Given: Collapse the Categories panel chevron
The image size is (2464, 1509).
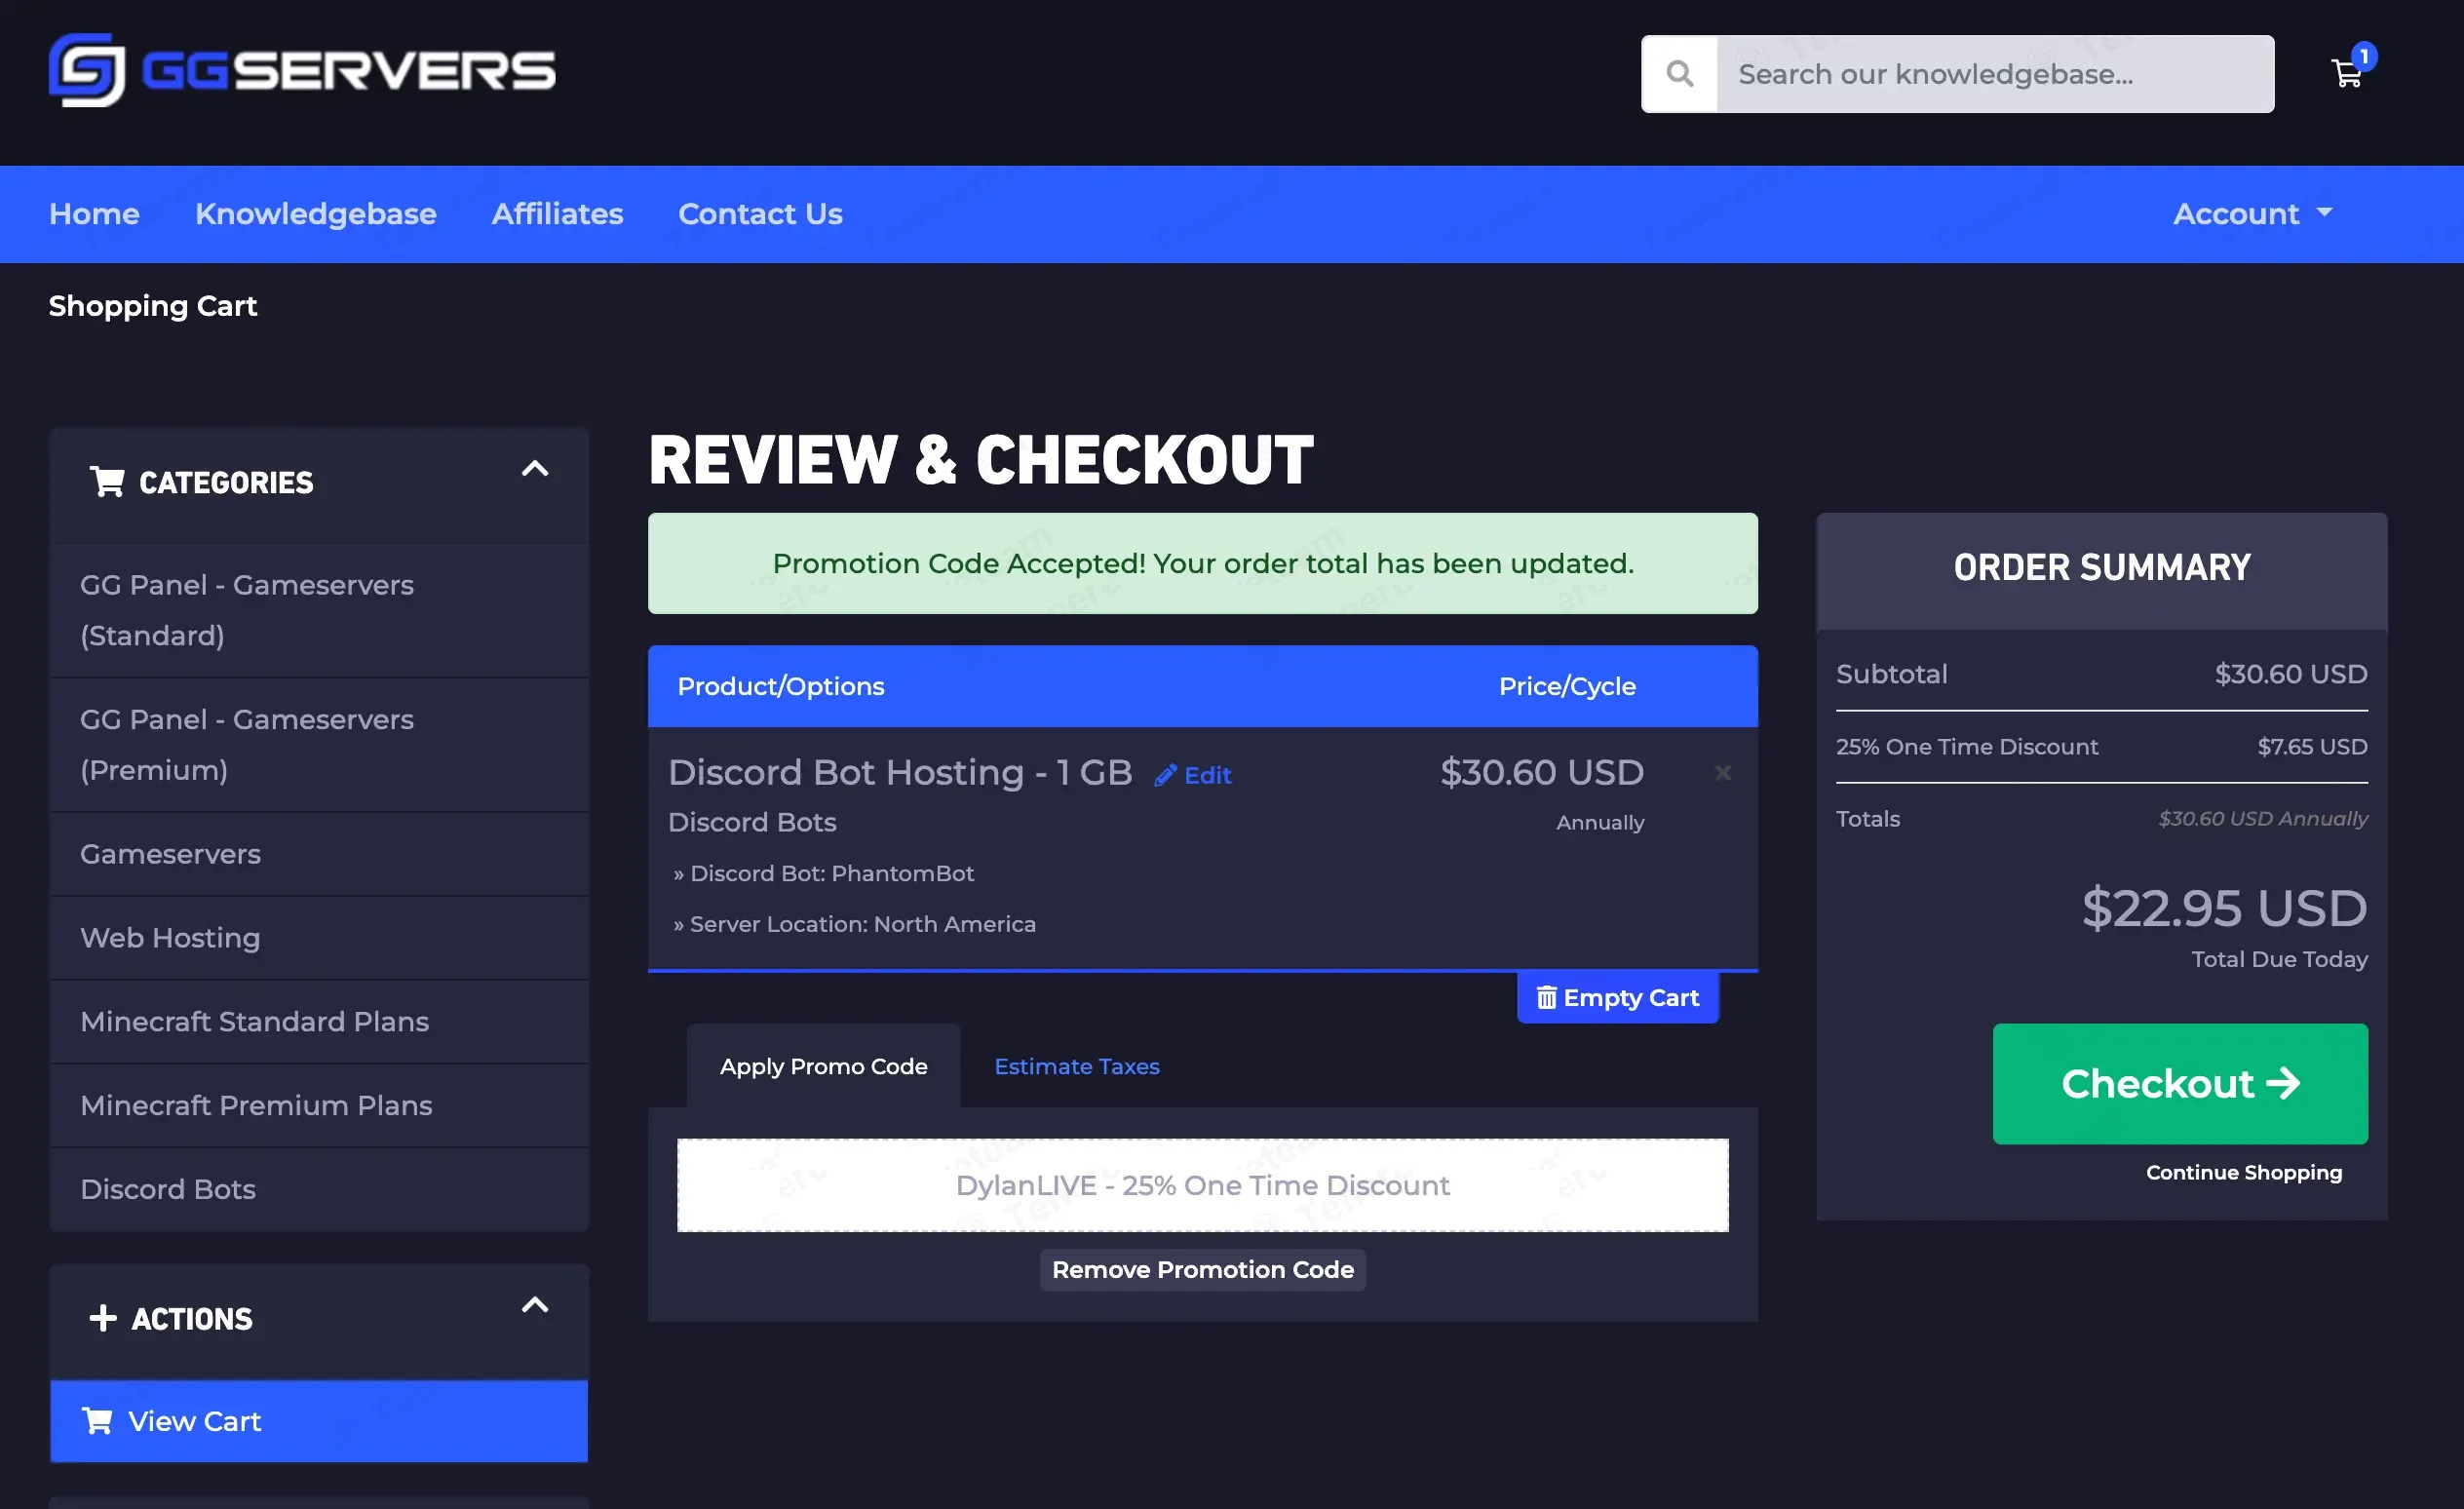Looking at the screenshot, I should pyautogui.click(x=535, y=469).
